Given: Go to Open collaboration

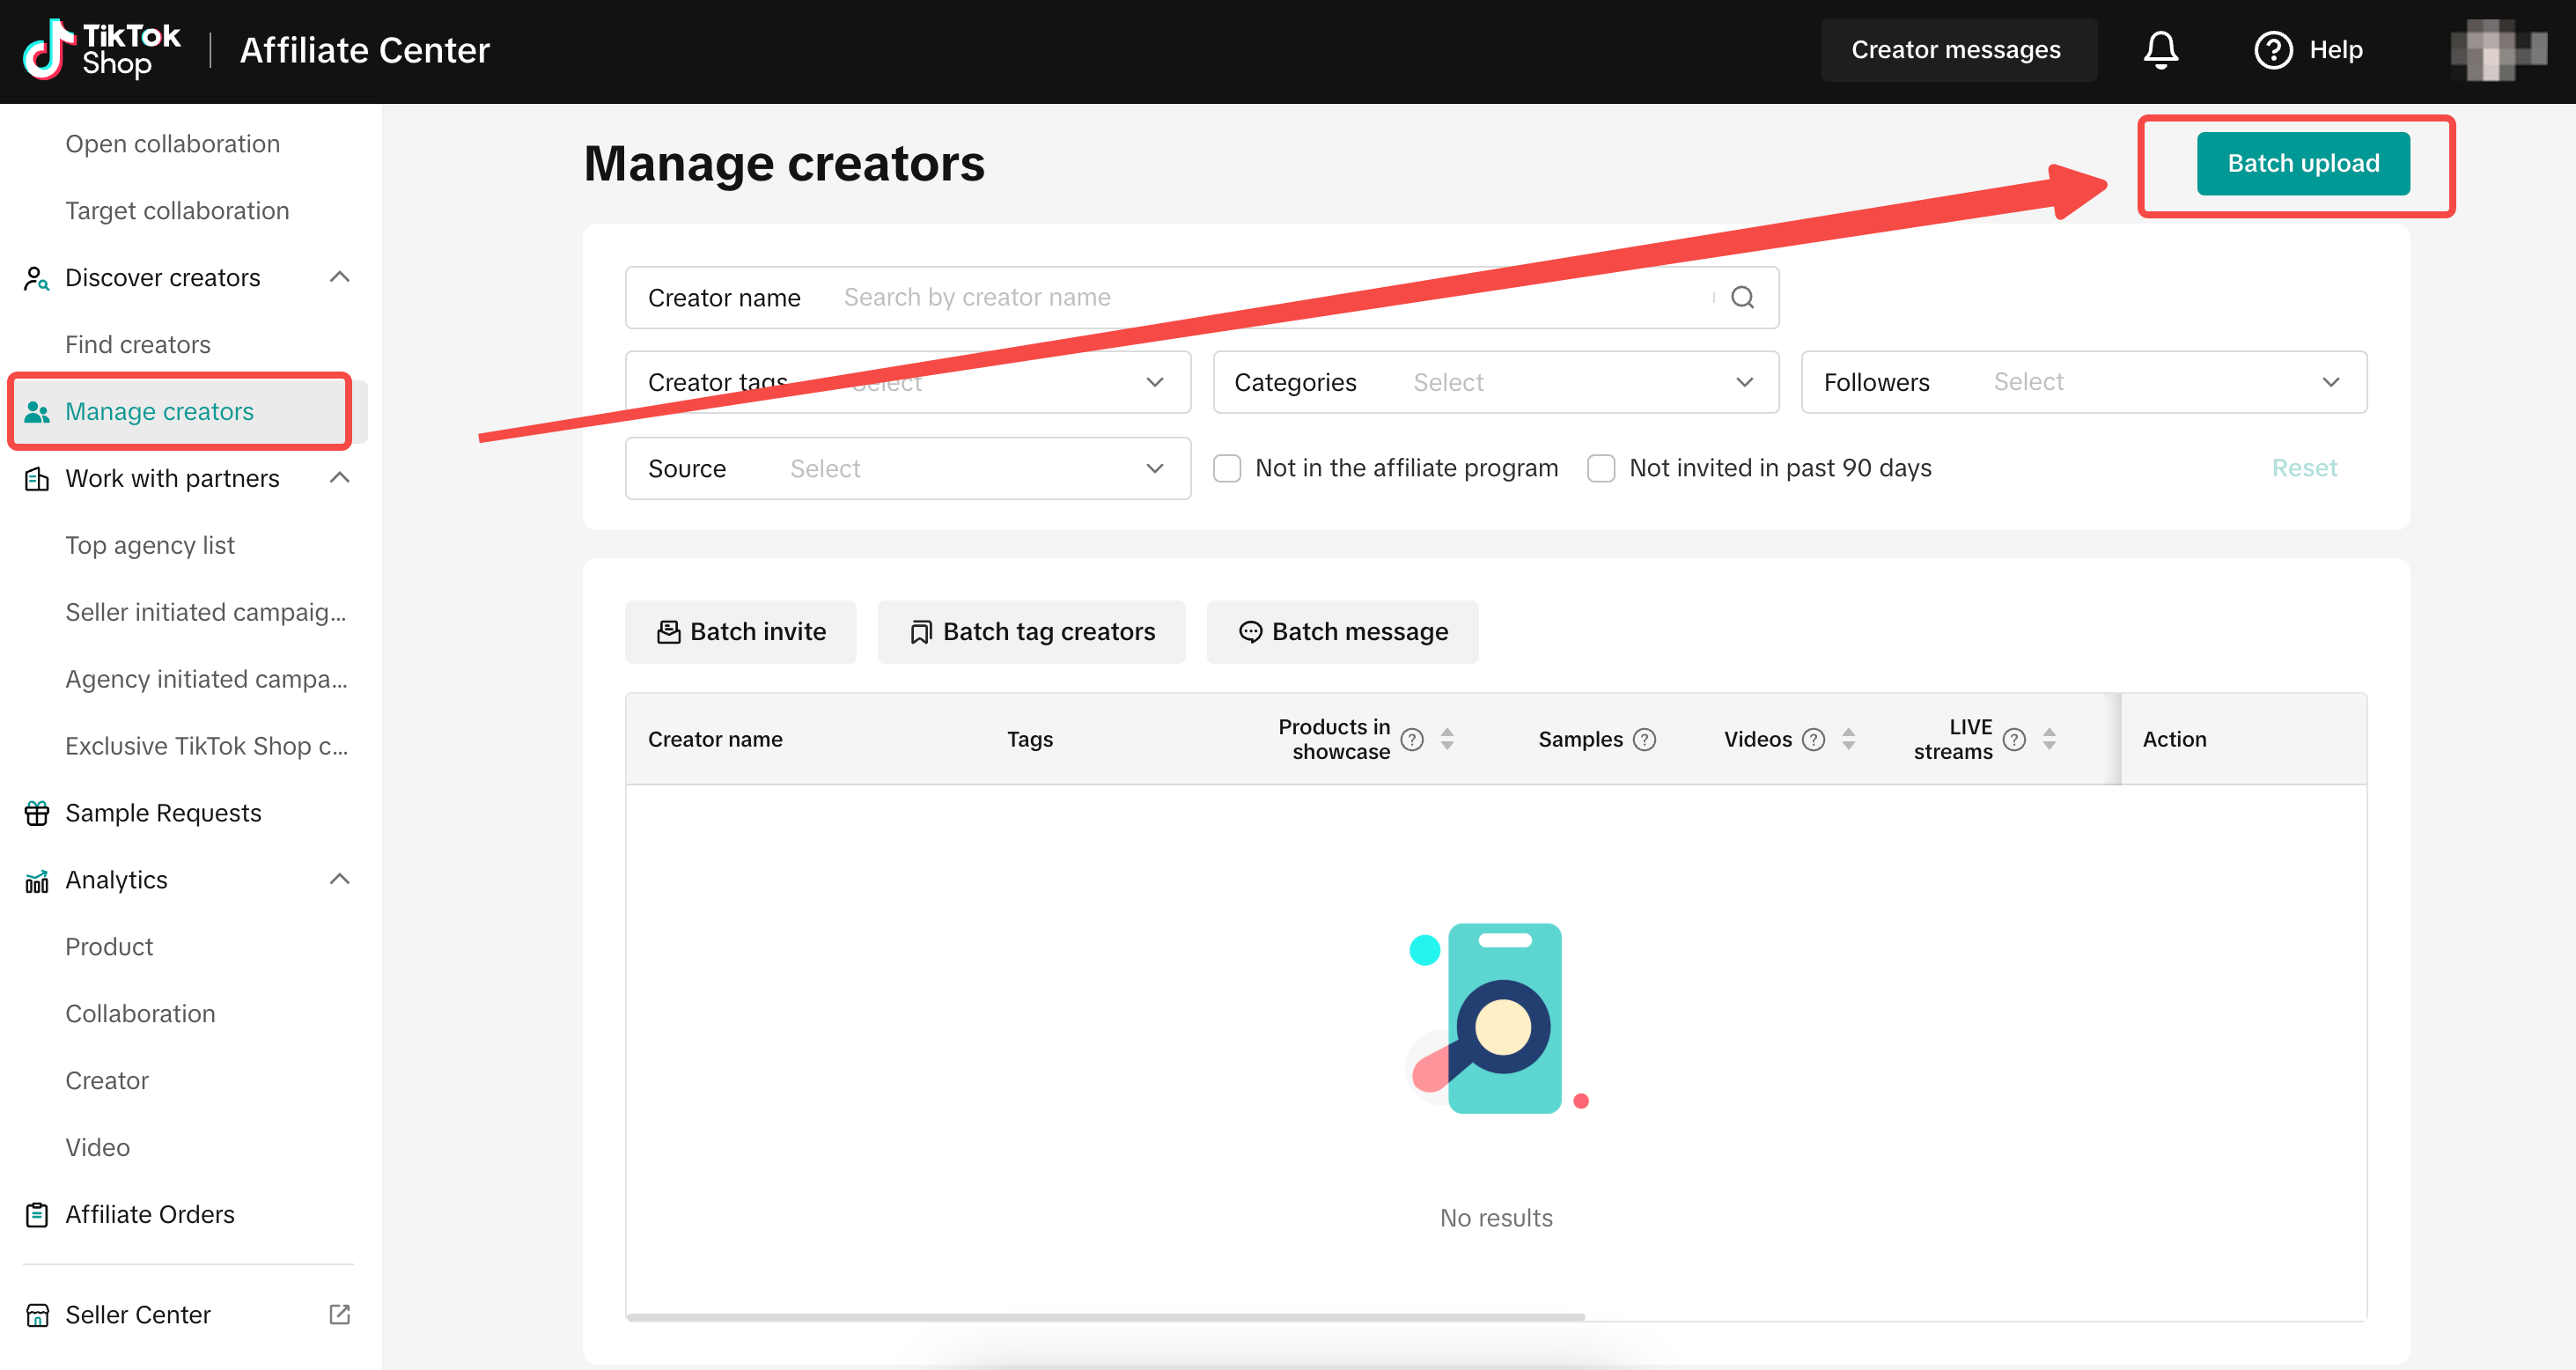Looking at the screenshot, I should click(x=172, y=144).
